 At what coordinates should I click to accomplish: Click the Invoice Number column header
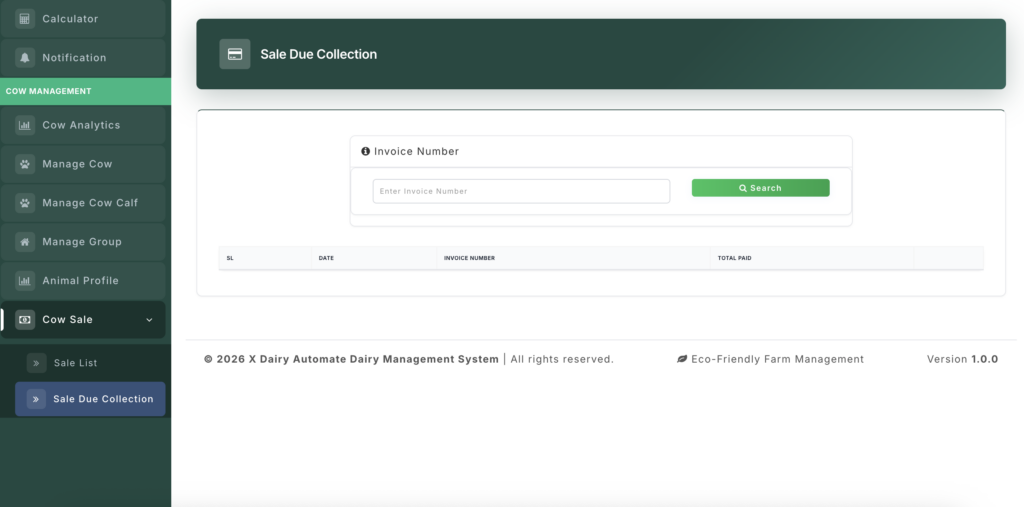[469, 258]
